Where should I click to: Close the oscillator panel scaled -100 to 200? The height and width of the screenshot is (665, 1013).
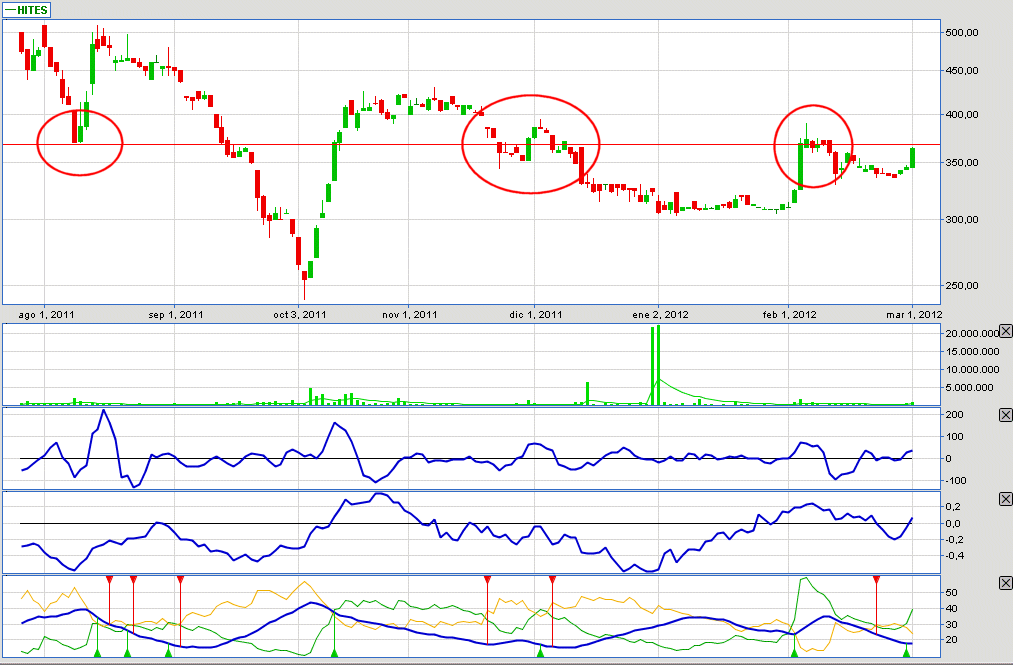tap(1005, 415)
